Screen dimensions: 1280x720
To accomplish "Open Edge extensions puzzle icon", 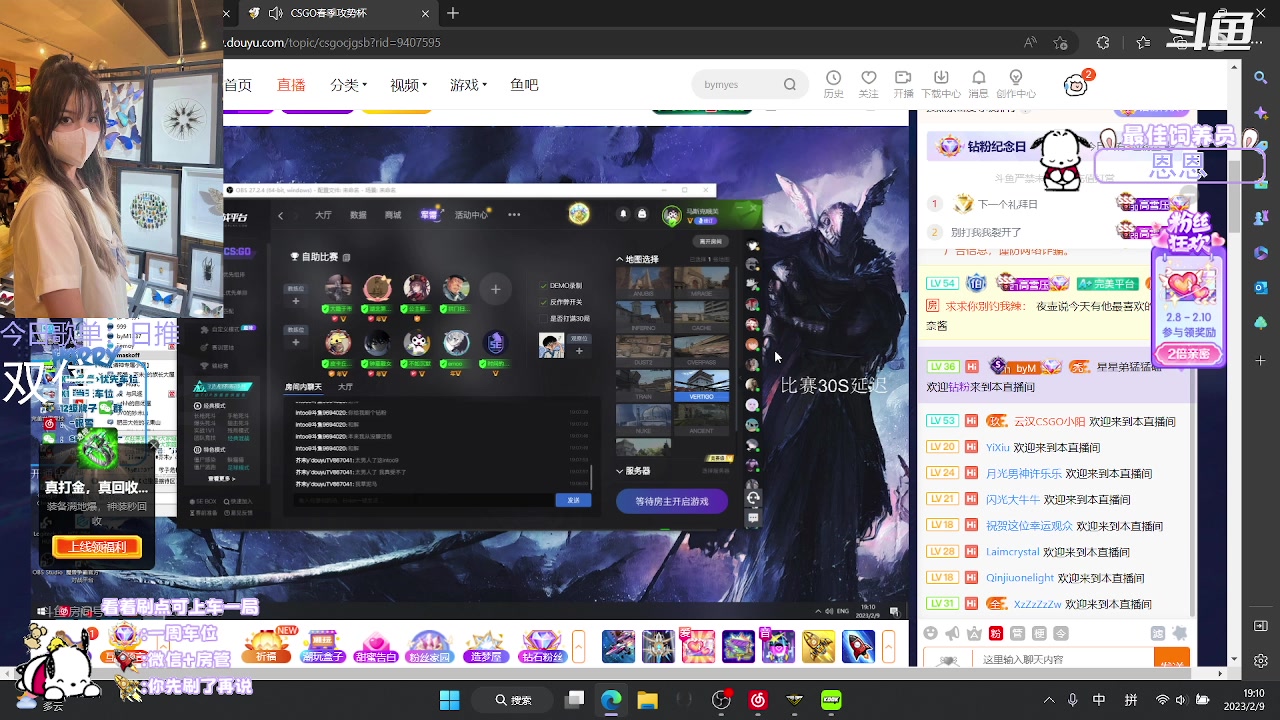I will [x=1103, y=43].
